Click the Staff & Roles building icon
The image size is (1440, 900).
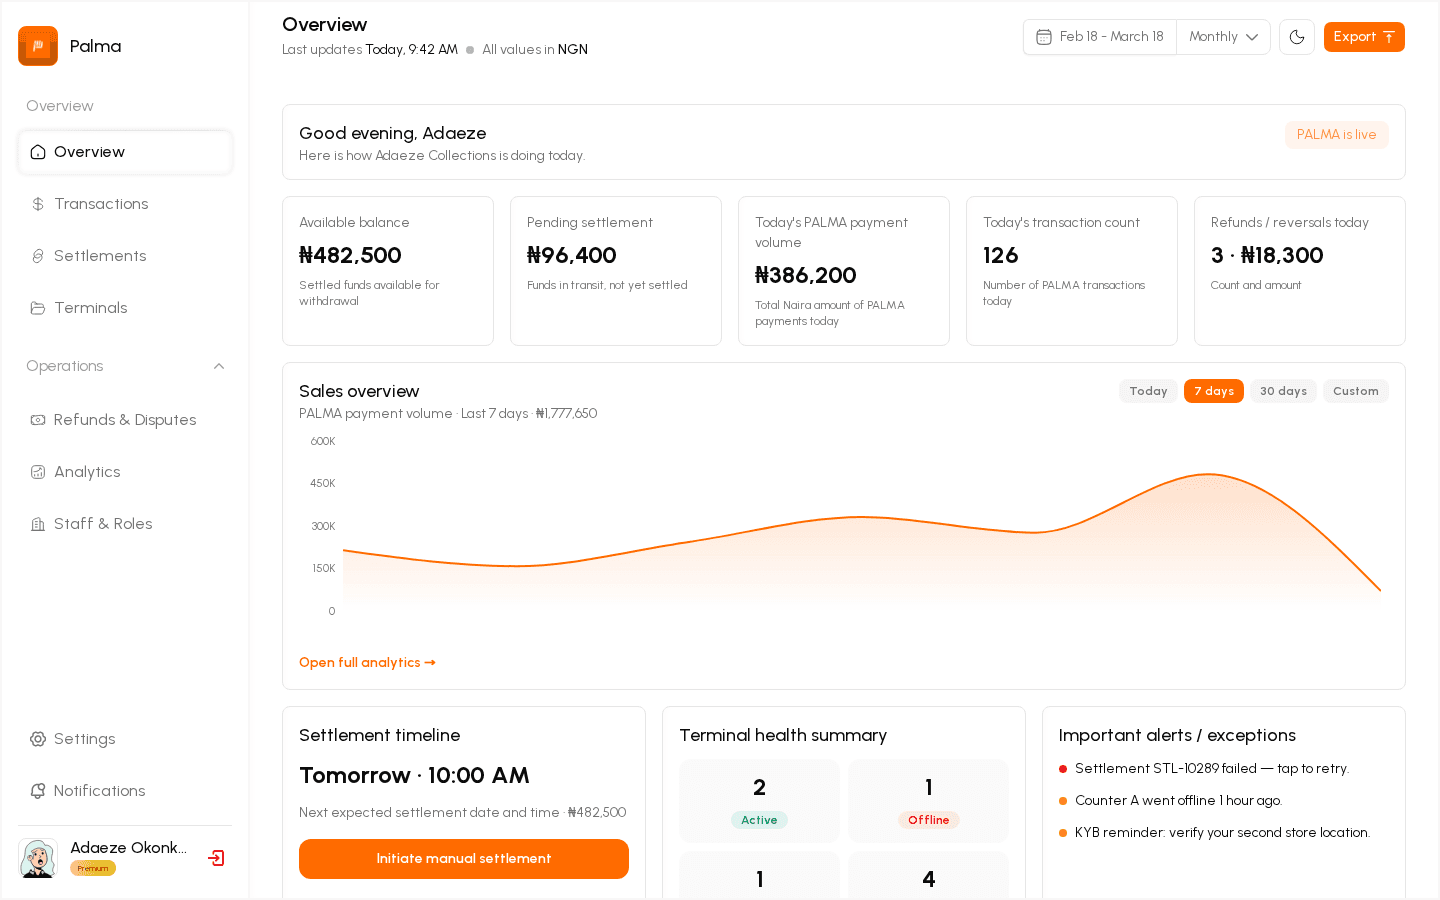[x=38, y=524]
